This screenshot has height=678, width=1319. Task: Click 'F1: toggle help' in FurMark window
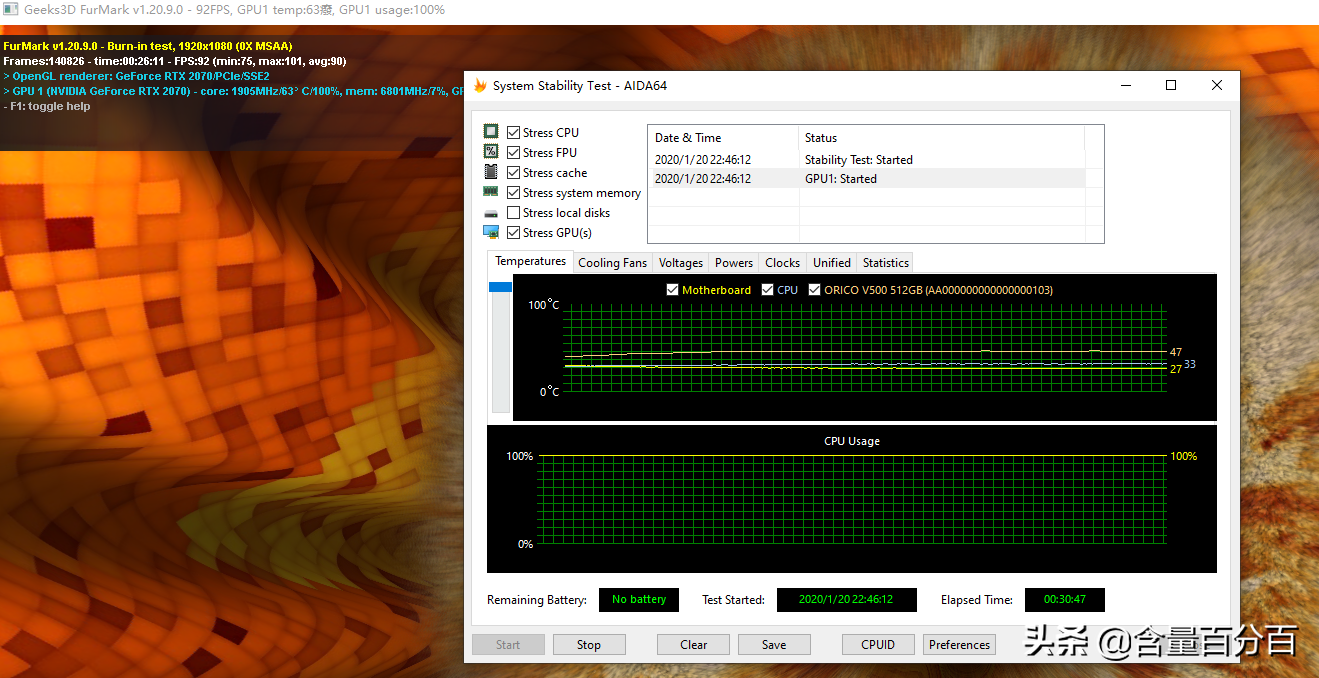tap(47, 106)
